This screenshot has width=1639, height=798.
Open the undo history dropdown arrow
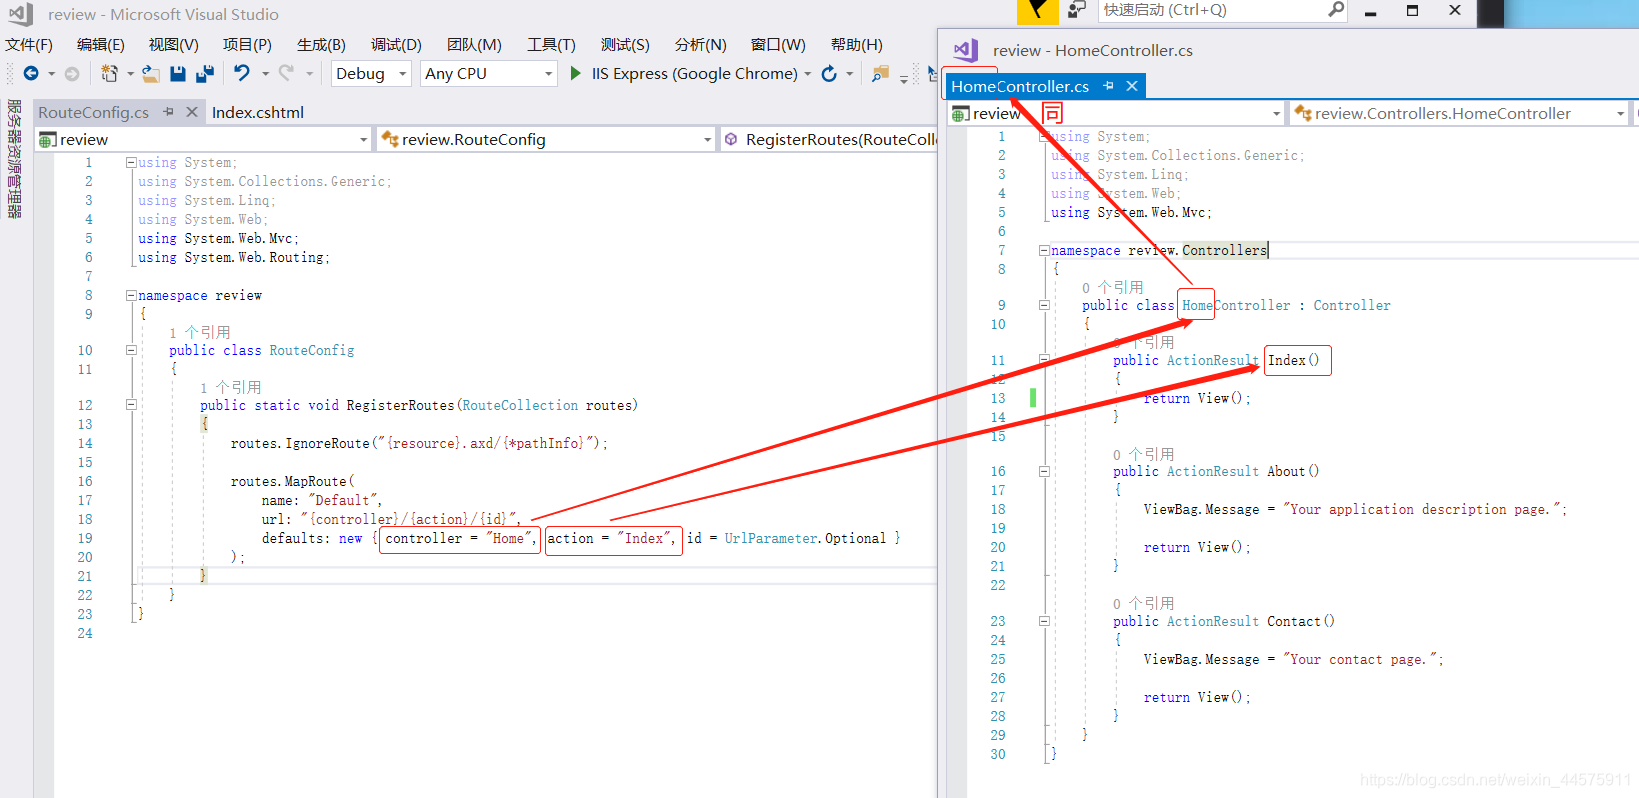tap(265, 74)
